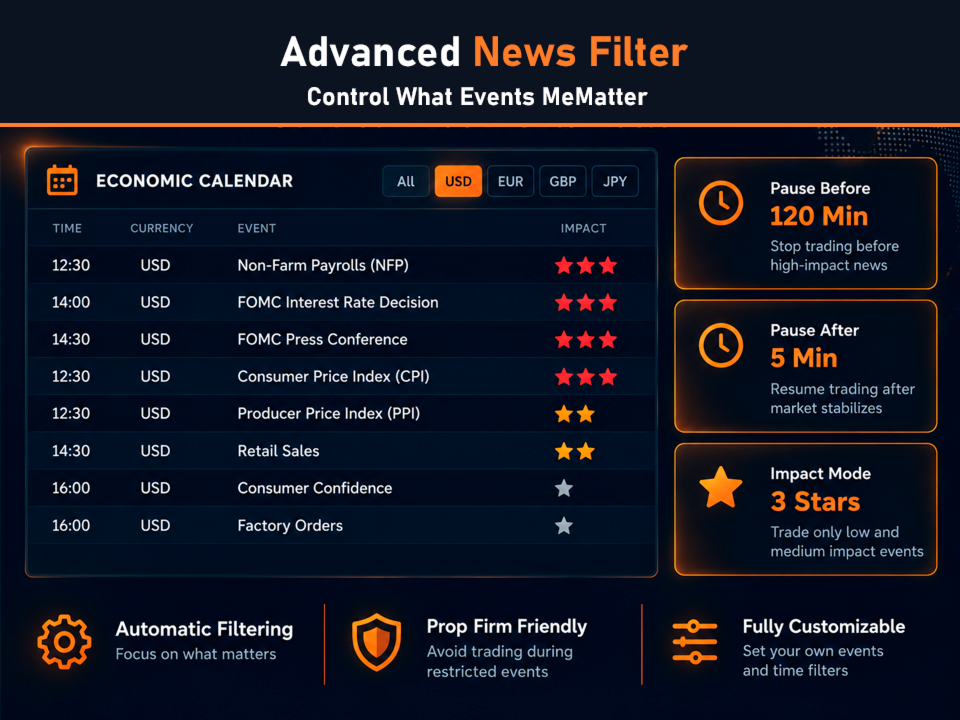
Task: Open the 3 Stars impact mode setting
Action: (x=815, y=501)
